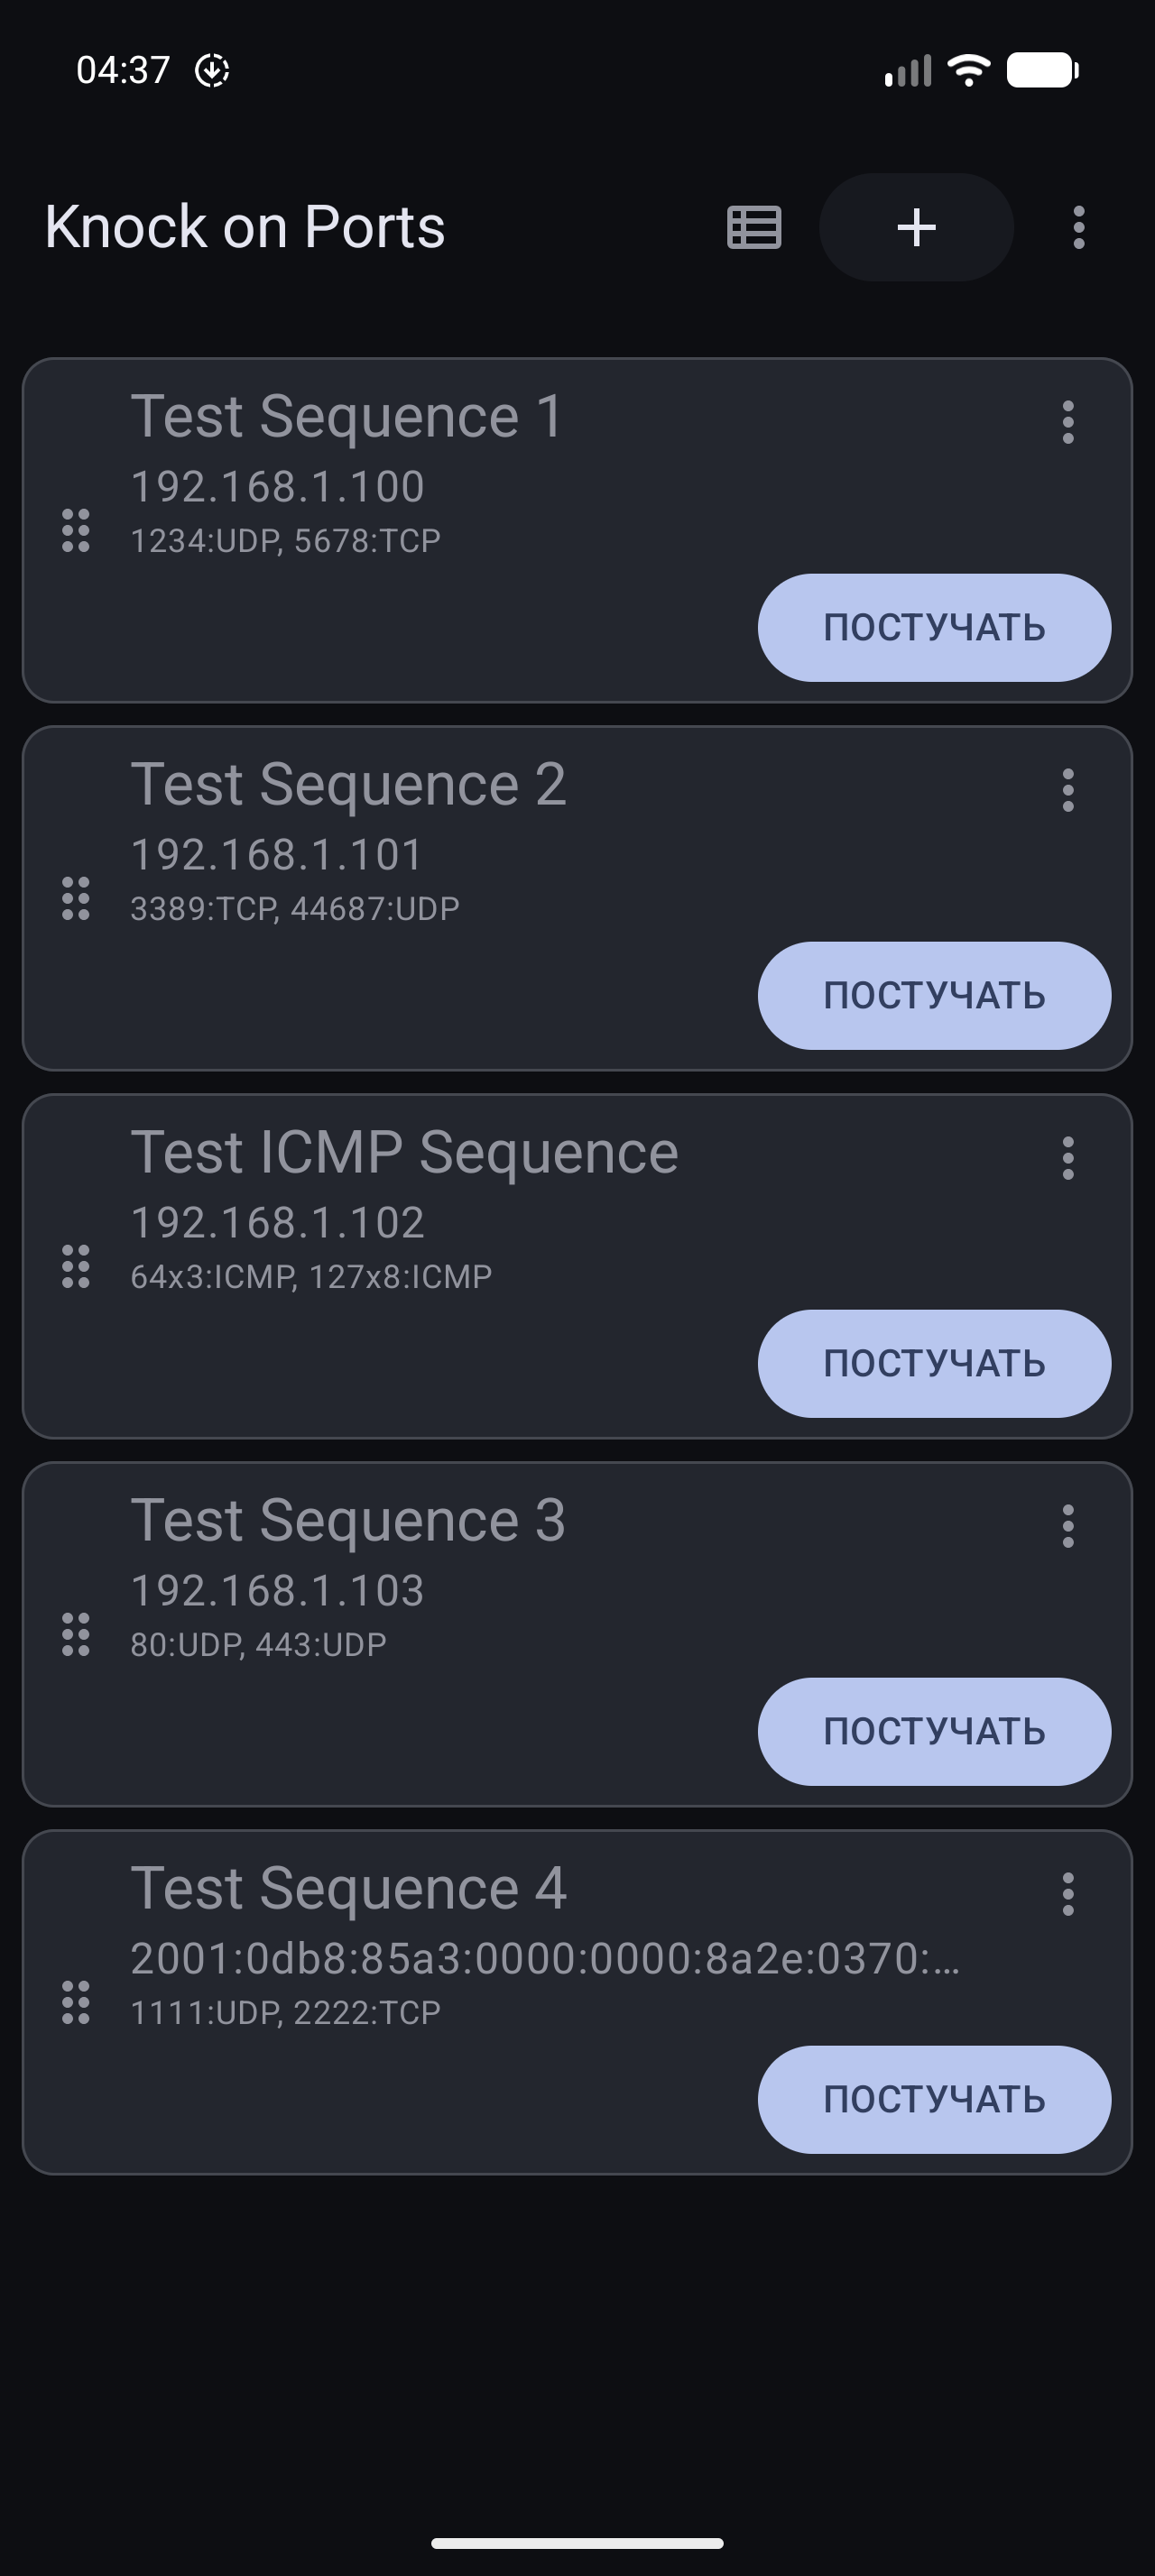
Task: Open options menu for Test Sequence 1
Action: pyautogui.click(x=1068, y=422)
